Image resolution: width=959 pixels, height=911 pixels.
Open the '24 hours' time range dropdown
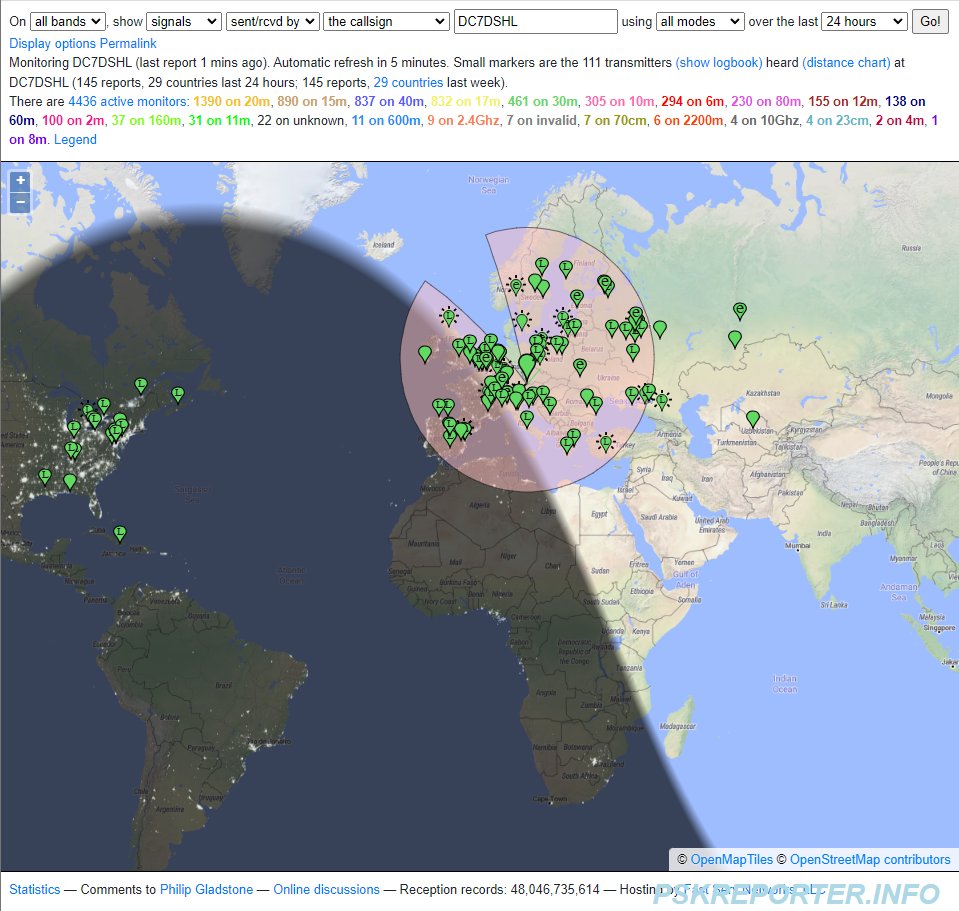864,21
